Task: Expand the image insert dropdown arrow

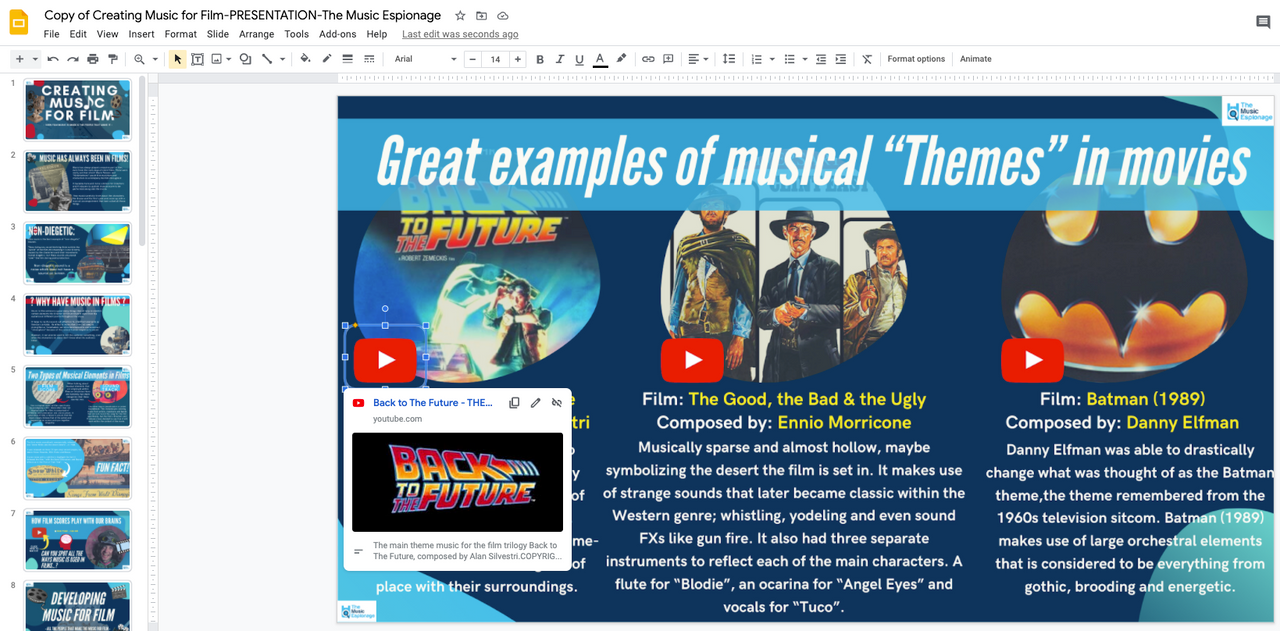Action: point(229,59)
